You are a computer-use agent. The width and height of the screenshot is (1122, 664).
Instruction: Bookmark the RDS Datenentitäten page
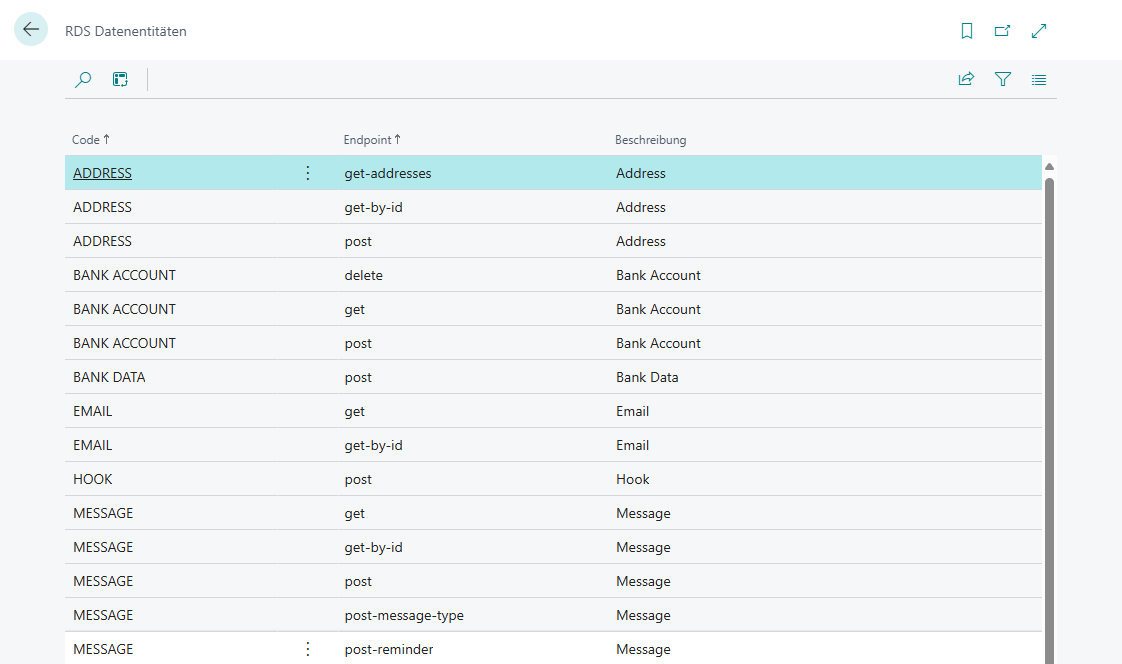click(x=966, y=31)
